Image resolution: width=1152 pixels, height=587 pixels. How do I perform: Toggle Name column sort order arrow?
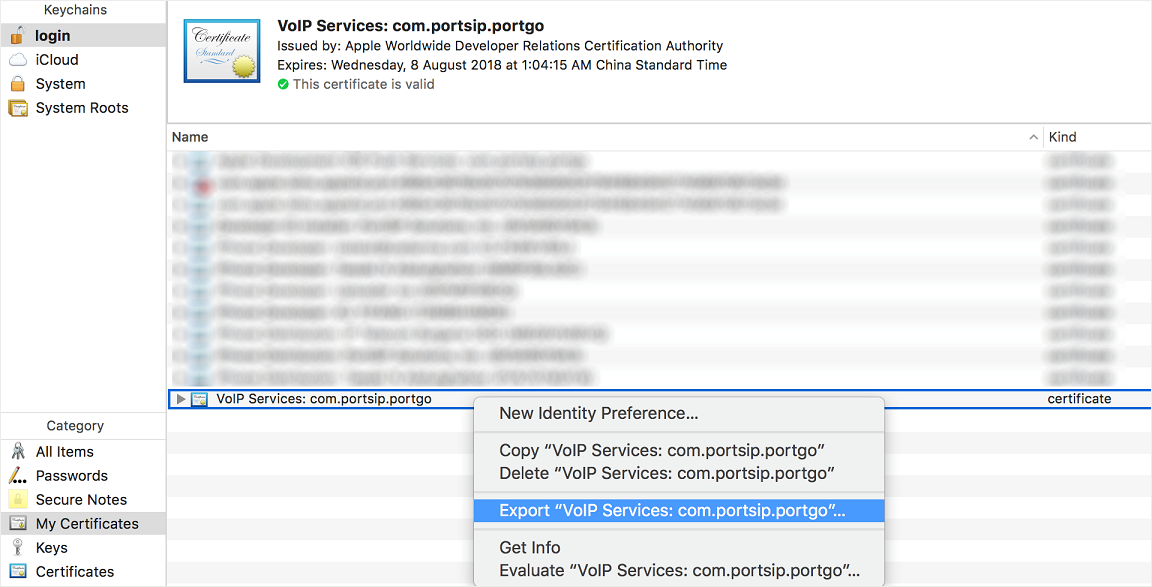pyautogui.click(x=1033, y=137)
